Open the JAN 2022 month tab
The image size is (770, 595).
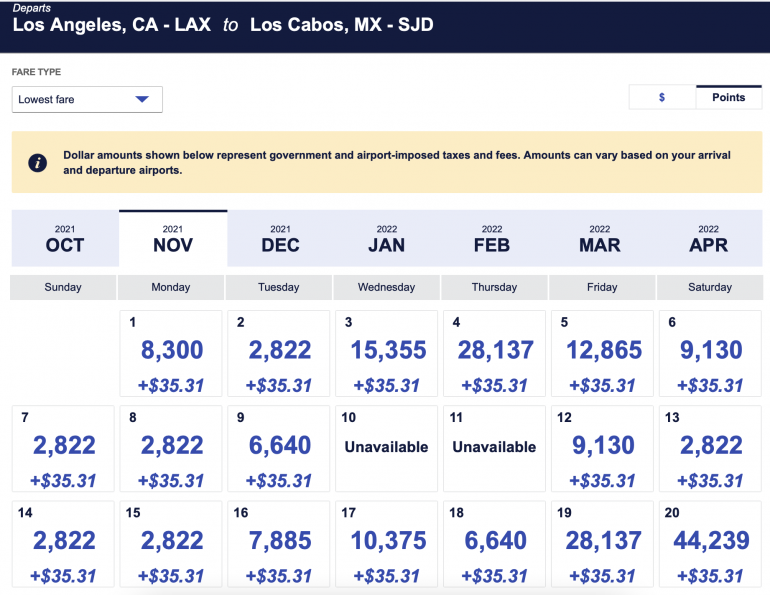[387, 238]
